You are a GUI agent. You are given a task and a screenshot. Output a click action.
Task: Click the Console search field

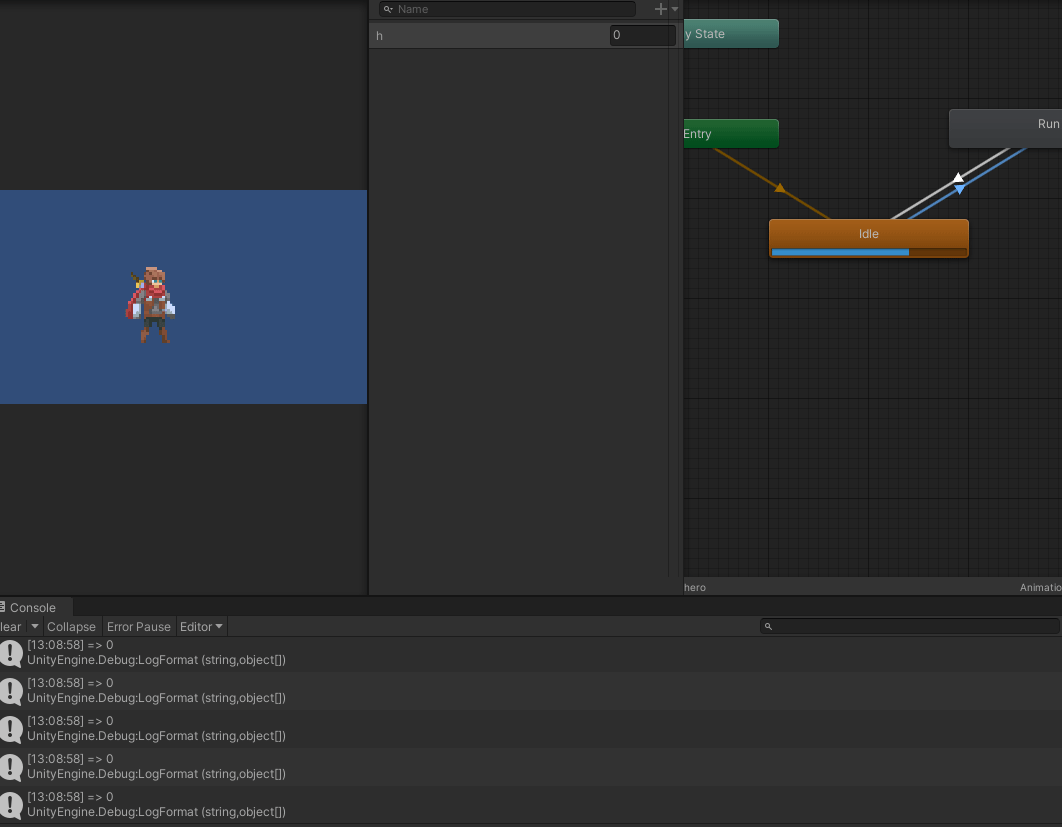909,627
